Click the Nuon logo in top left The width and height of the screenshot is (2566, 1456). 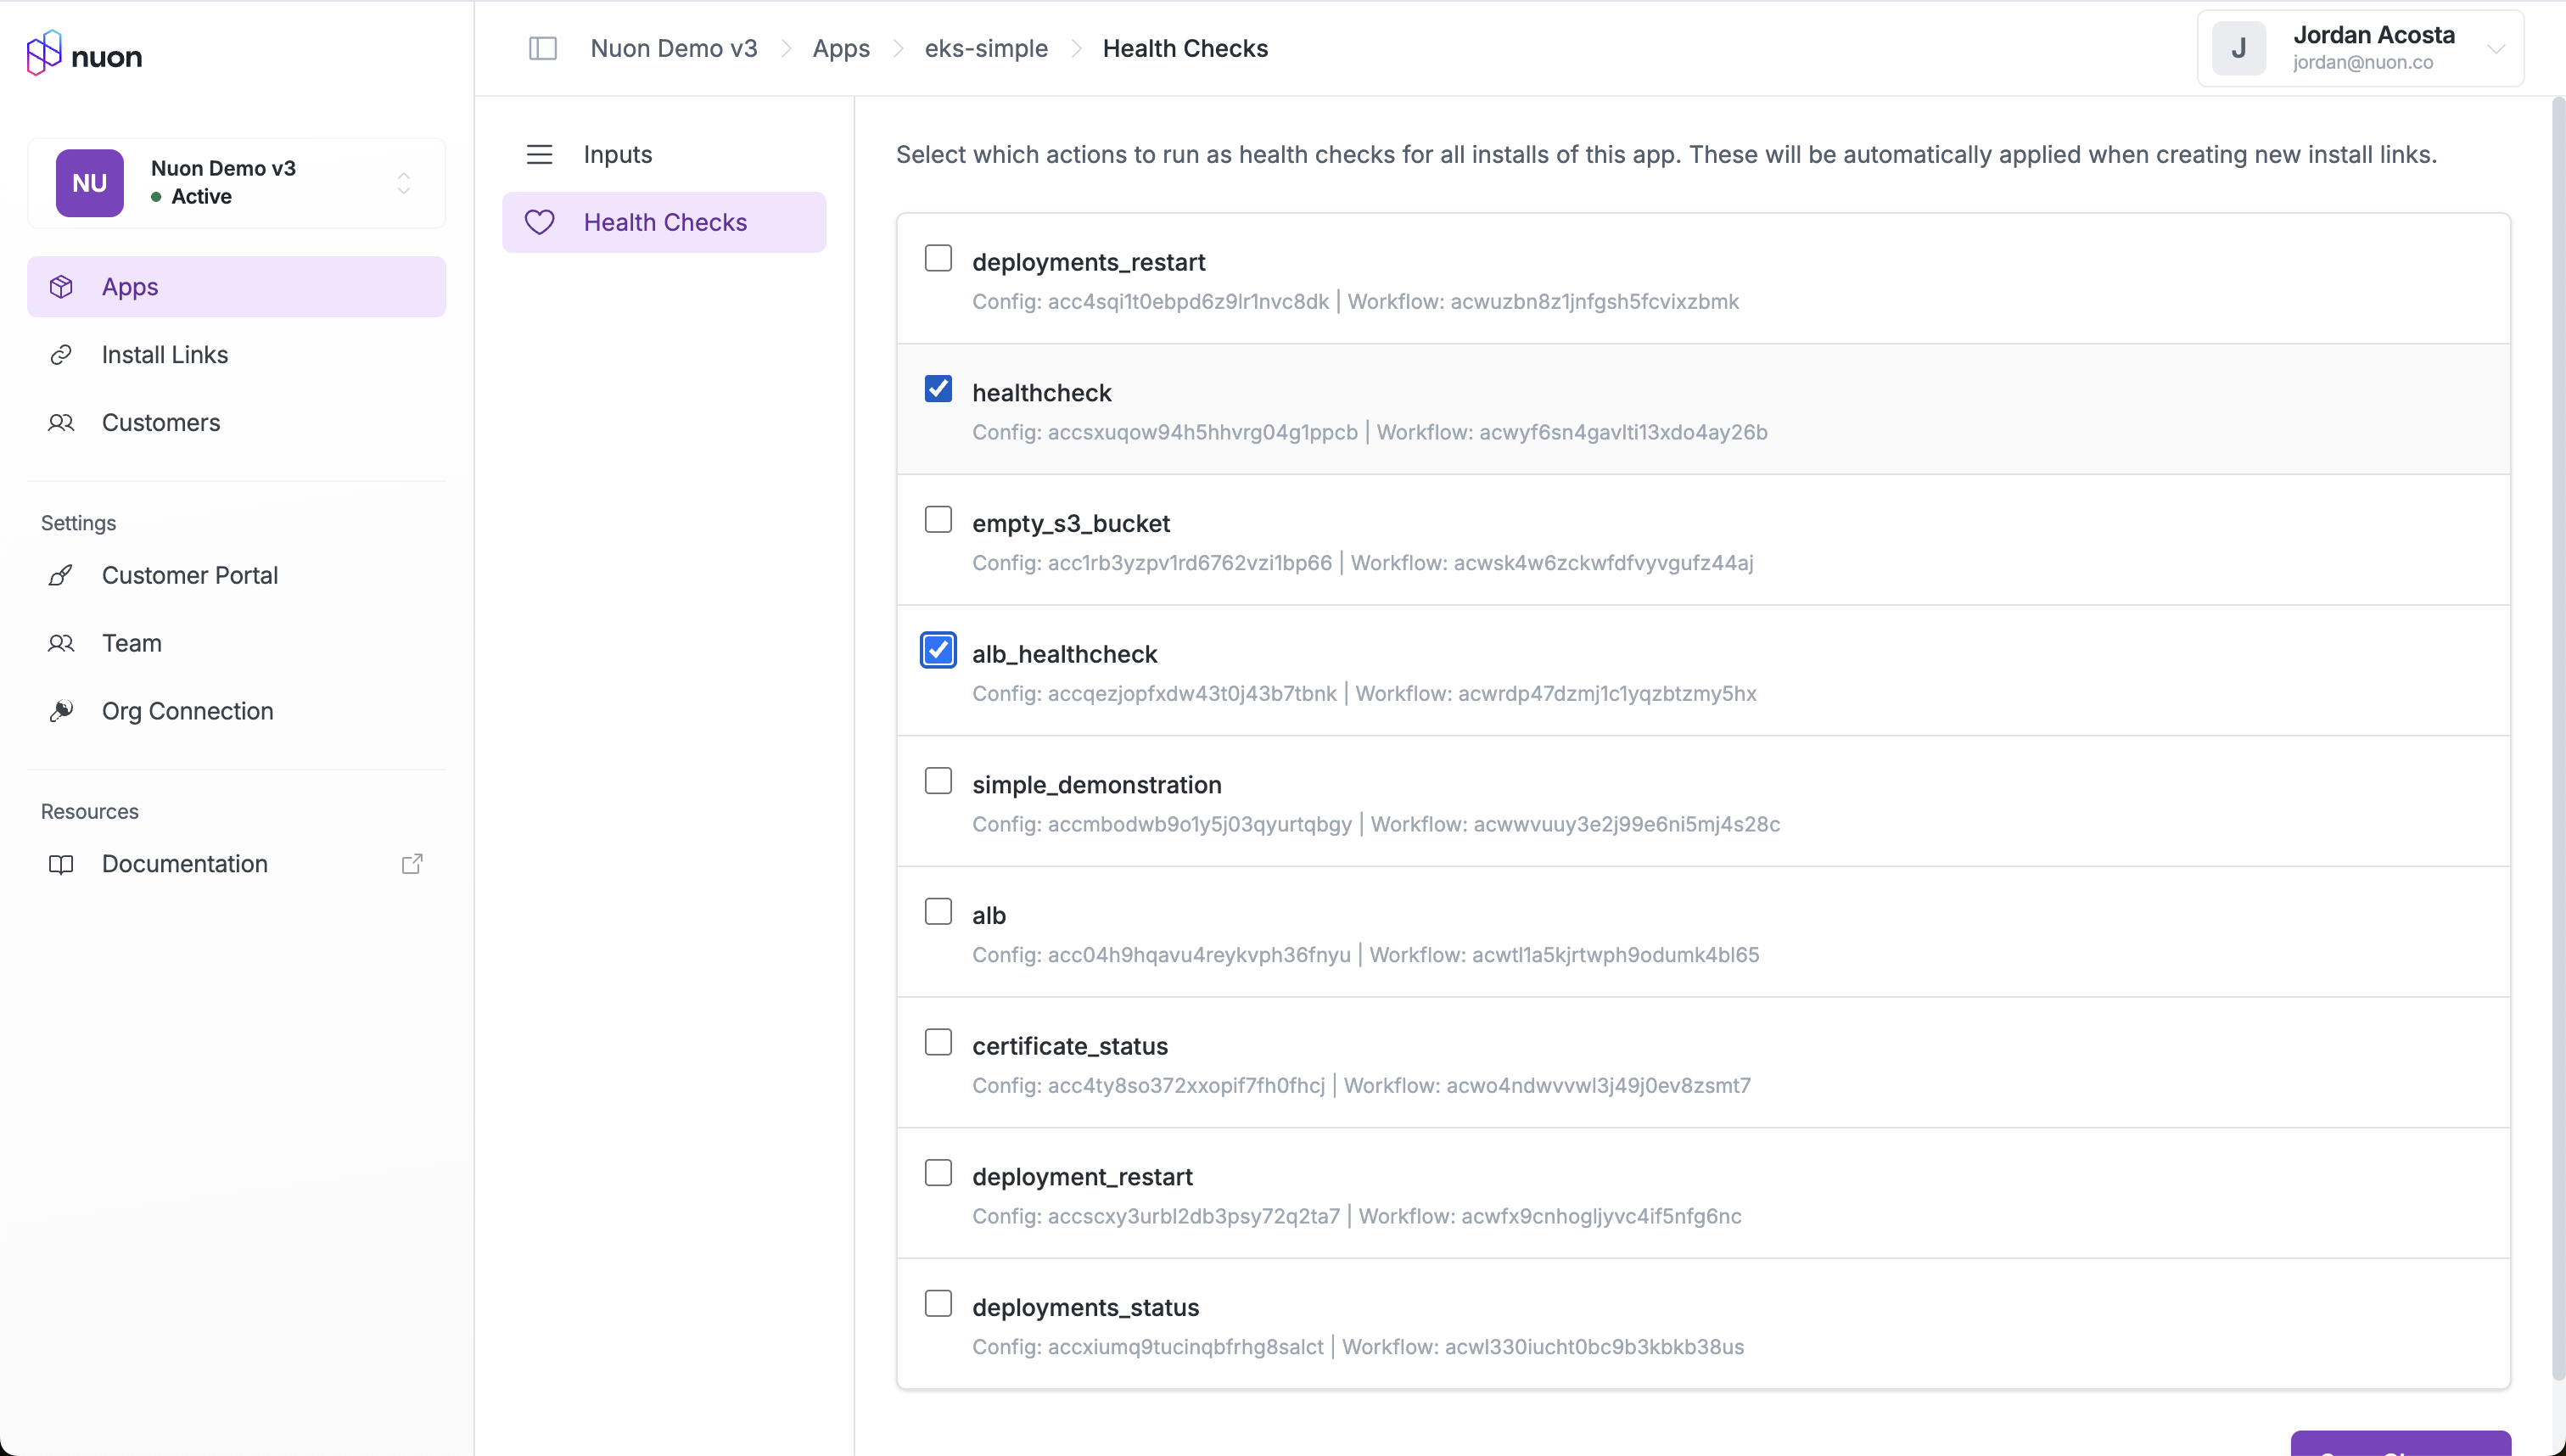click(x=84, y=54)
